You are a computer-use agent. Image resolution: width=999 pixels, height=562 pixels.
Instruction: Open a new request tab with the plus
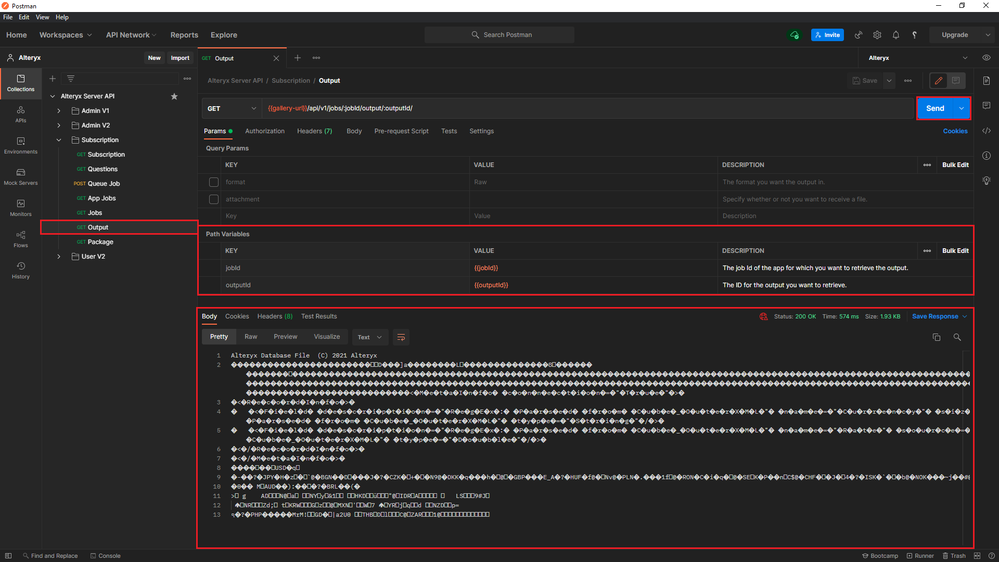(297, 58)
